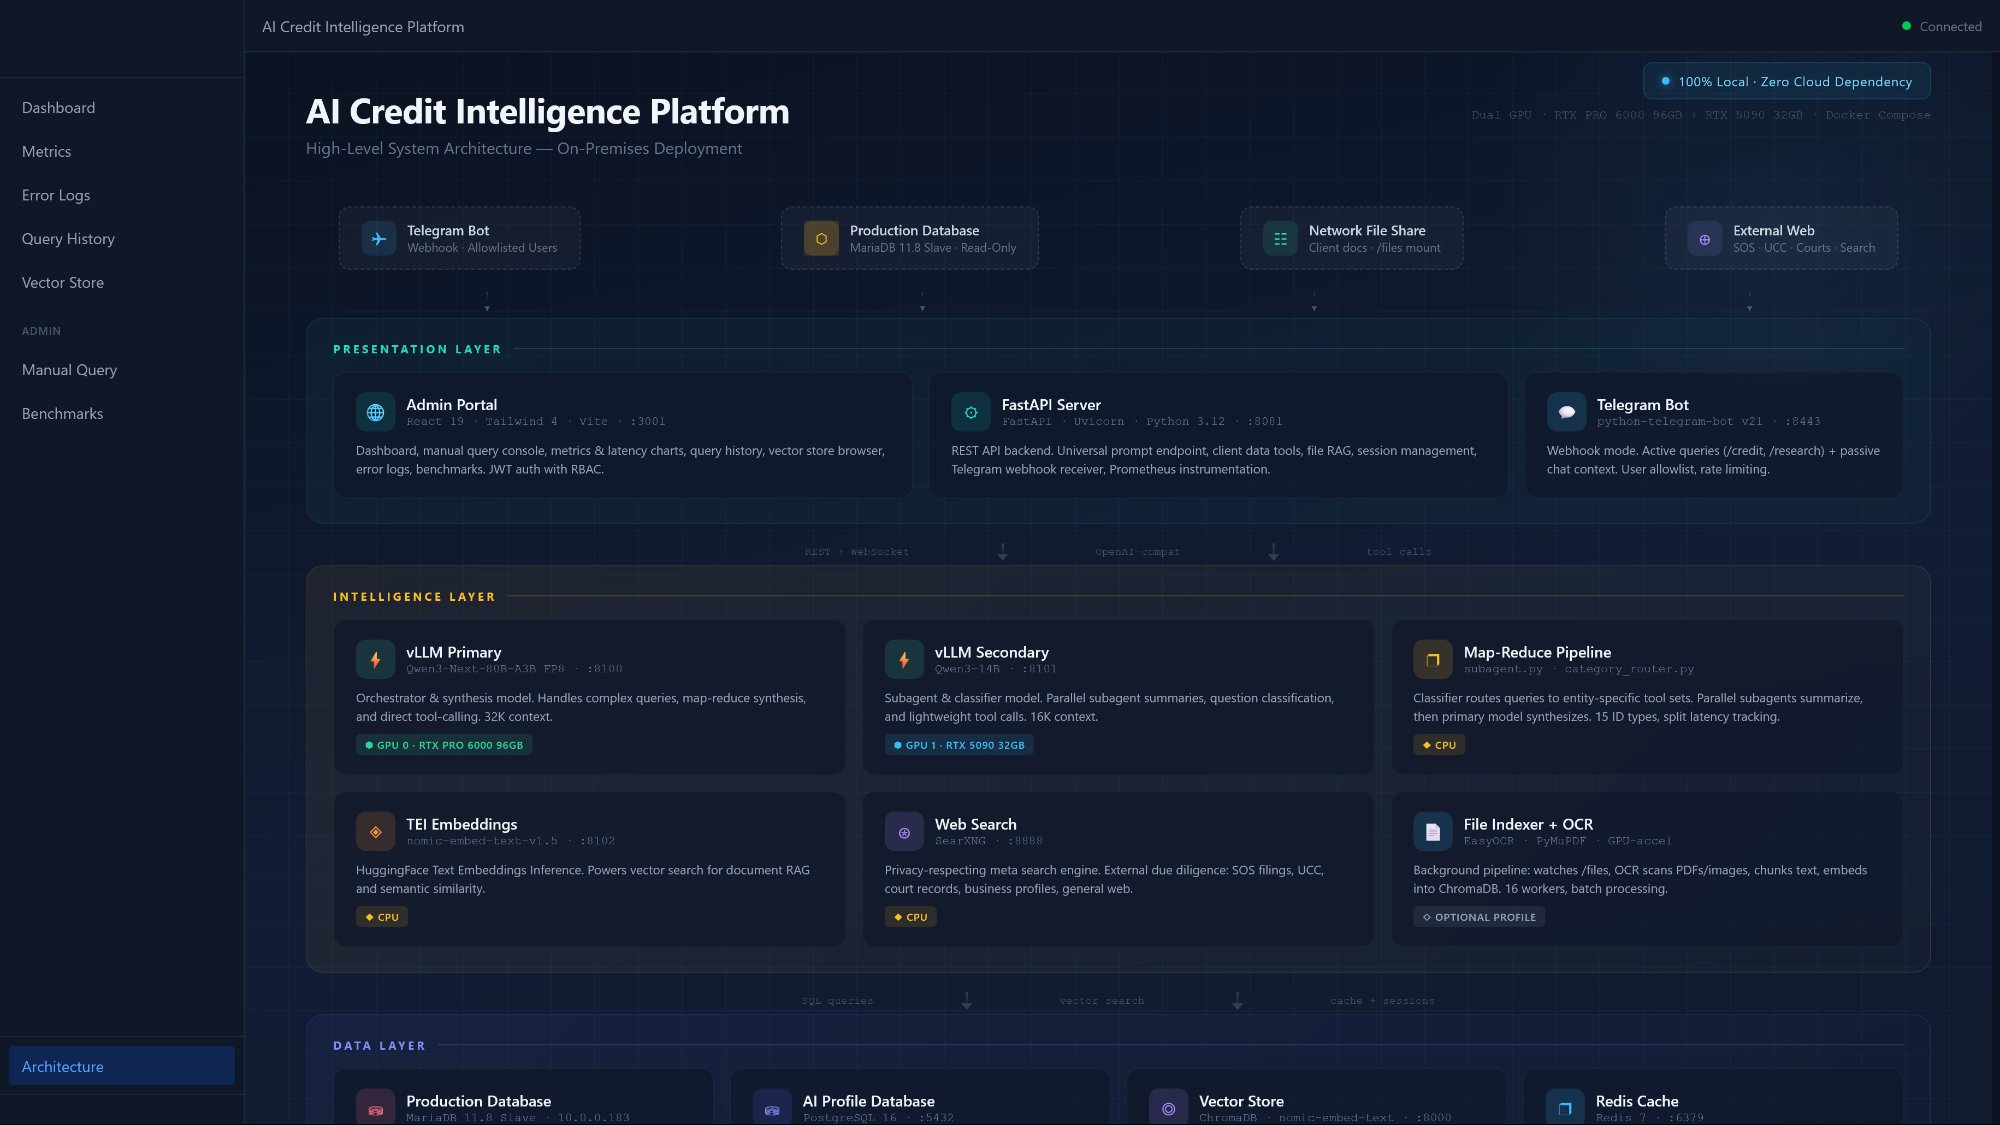Click the DATA LAYER heading
The width and height of the screenshot is (2000, 1125).
tap(379, 1046)
